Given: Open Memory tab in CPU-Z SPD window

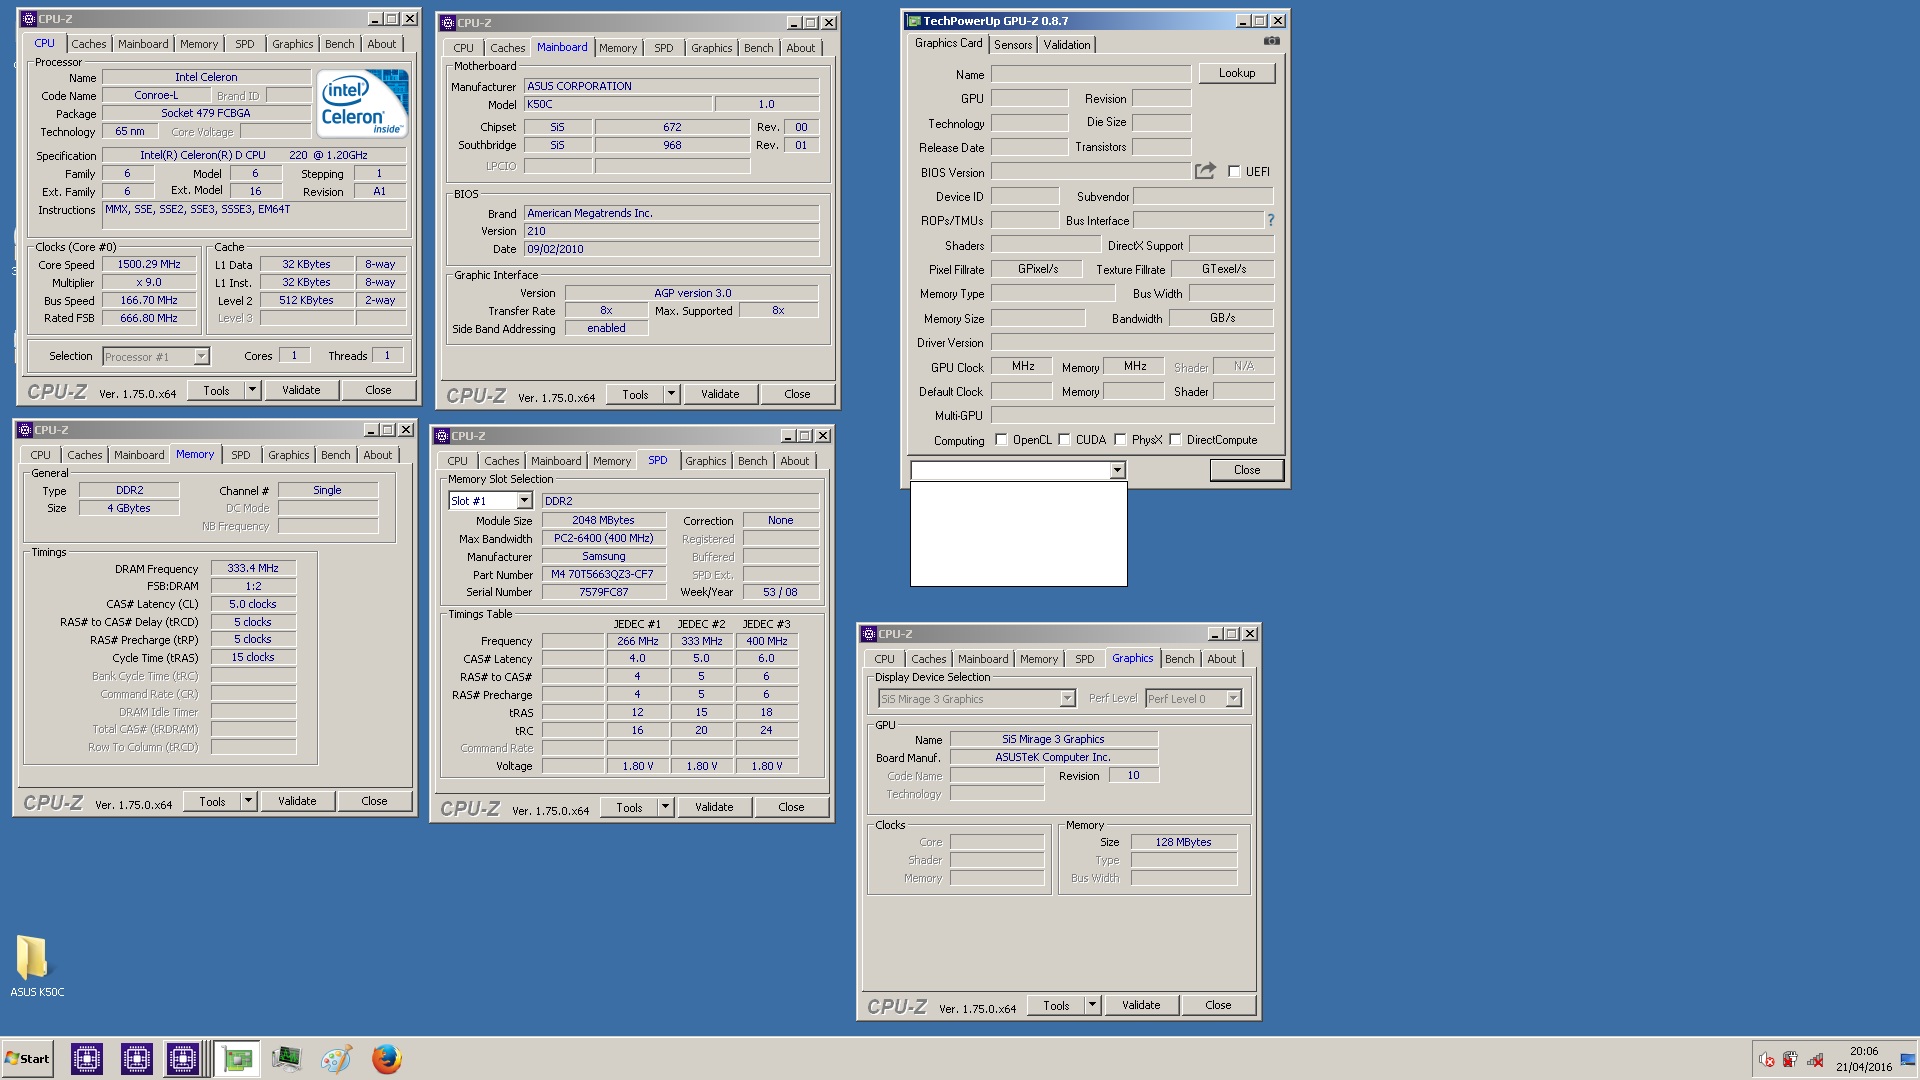Looking at the screenshot, I should pos(612,461).
